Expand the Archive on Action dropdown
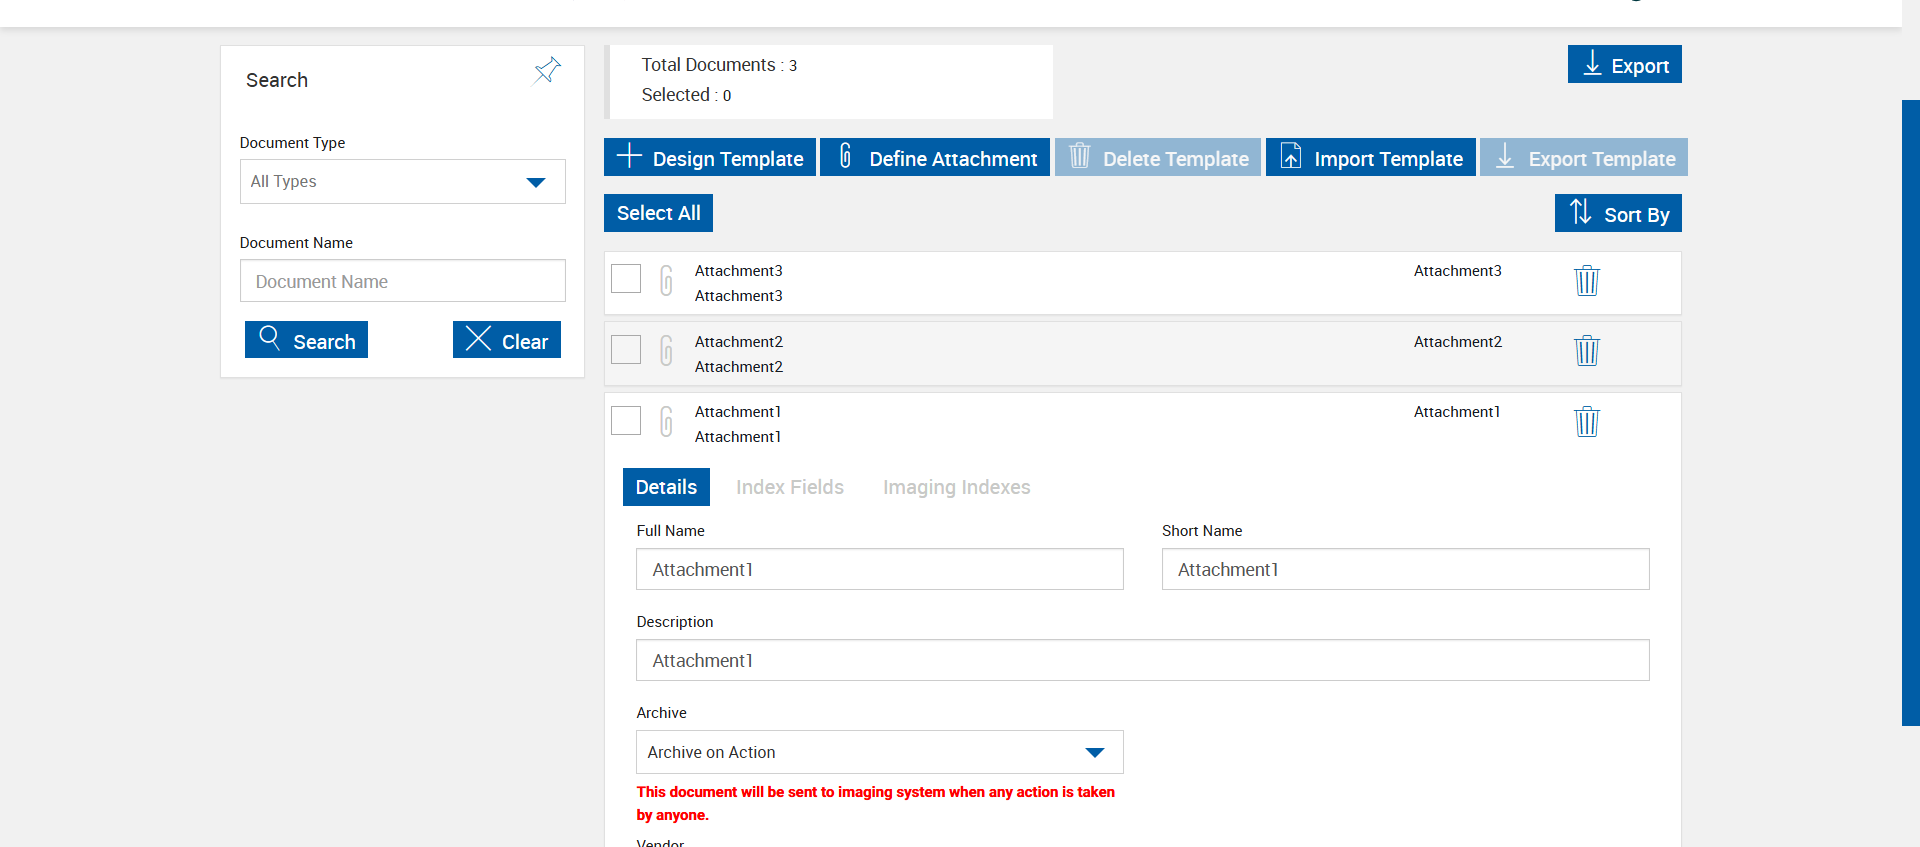 (879, 752)
